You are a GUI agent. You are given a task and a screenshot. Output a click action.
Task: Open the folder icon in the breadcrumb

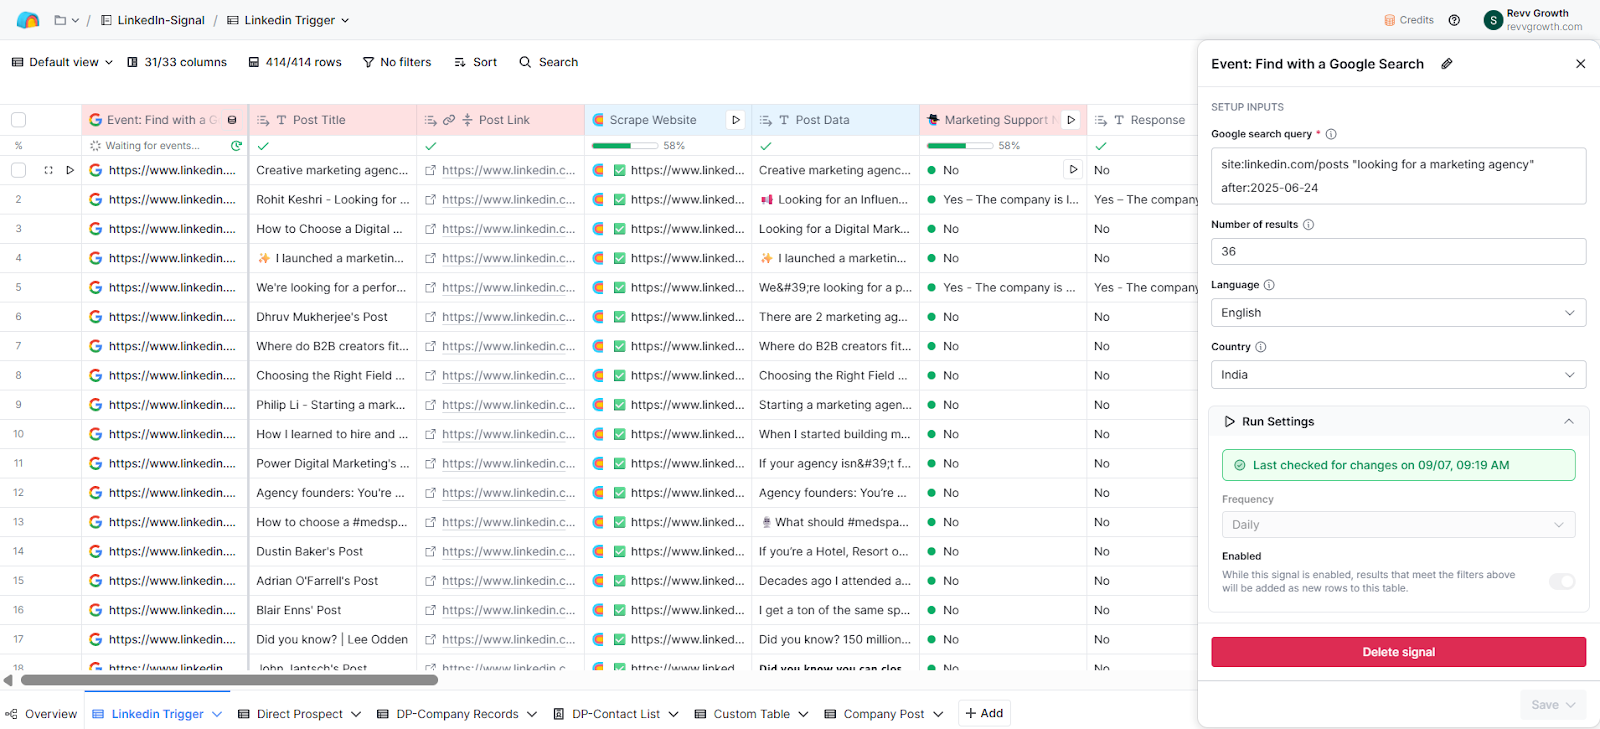[60, 20]
